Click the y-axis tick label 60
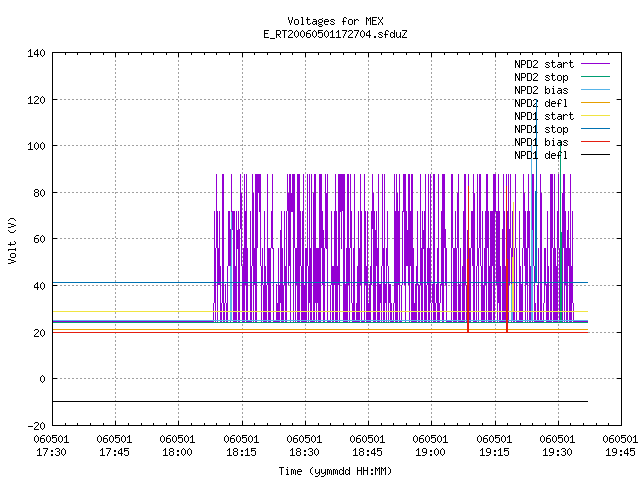 pos(39,239)
